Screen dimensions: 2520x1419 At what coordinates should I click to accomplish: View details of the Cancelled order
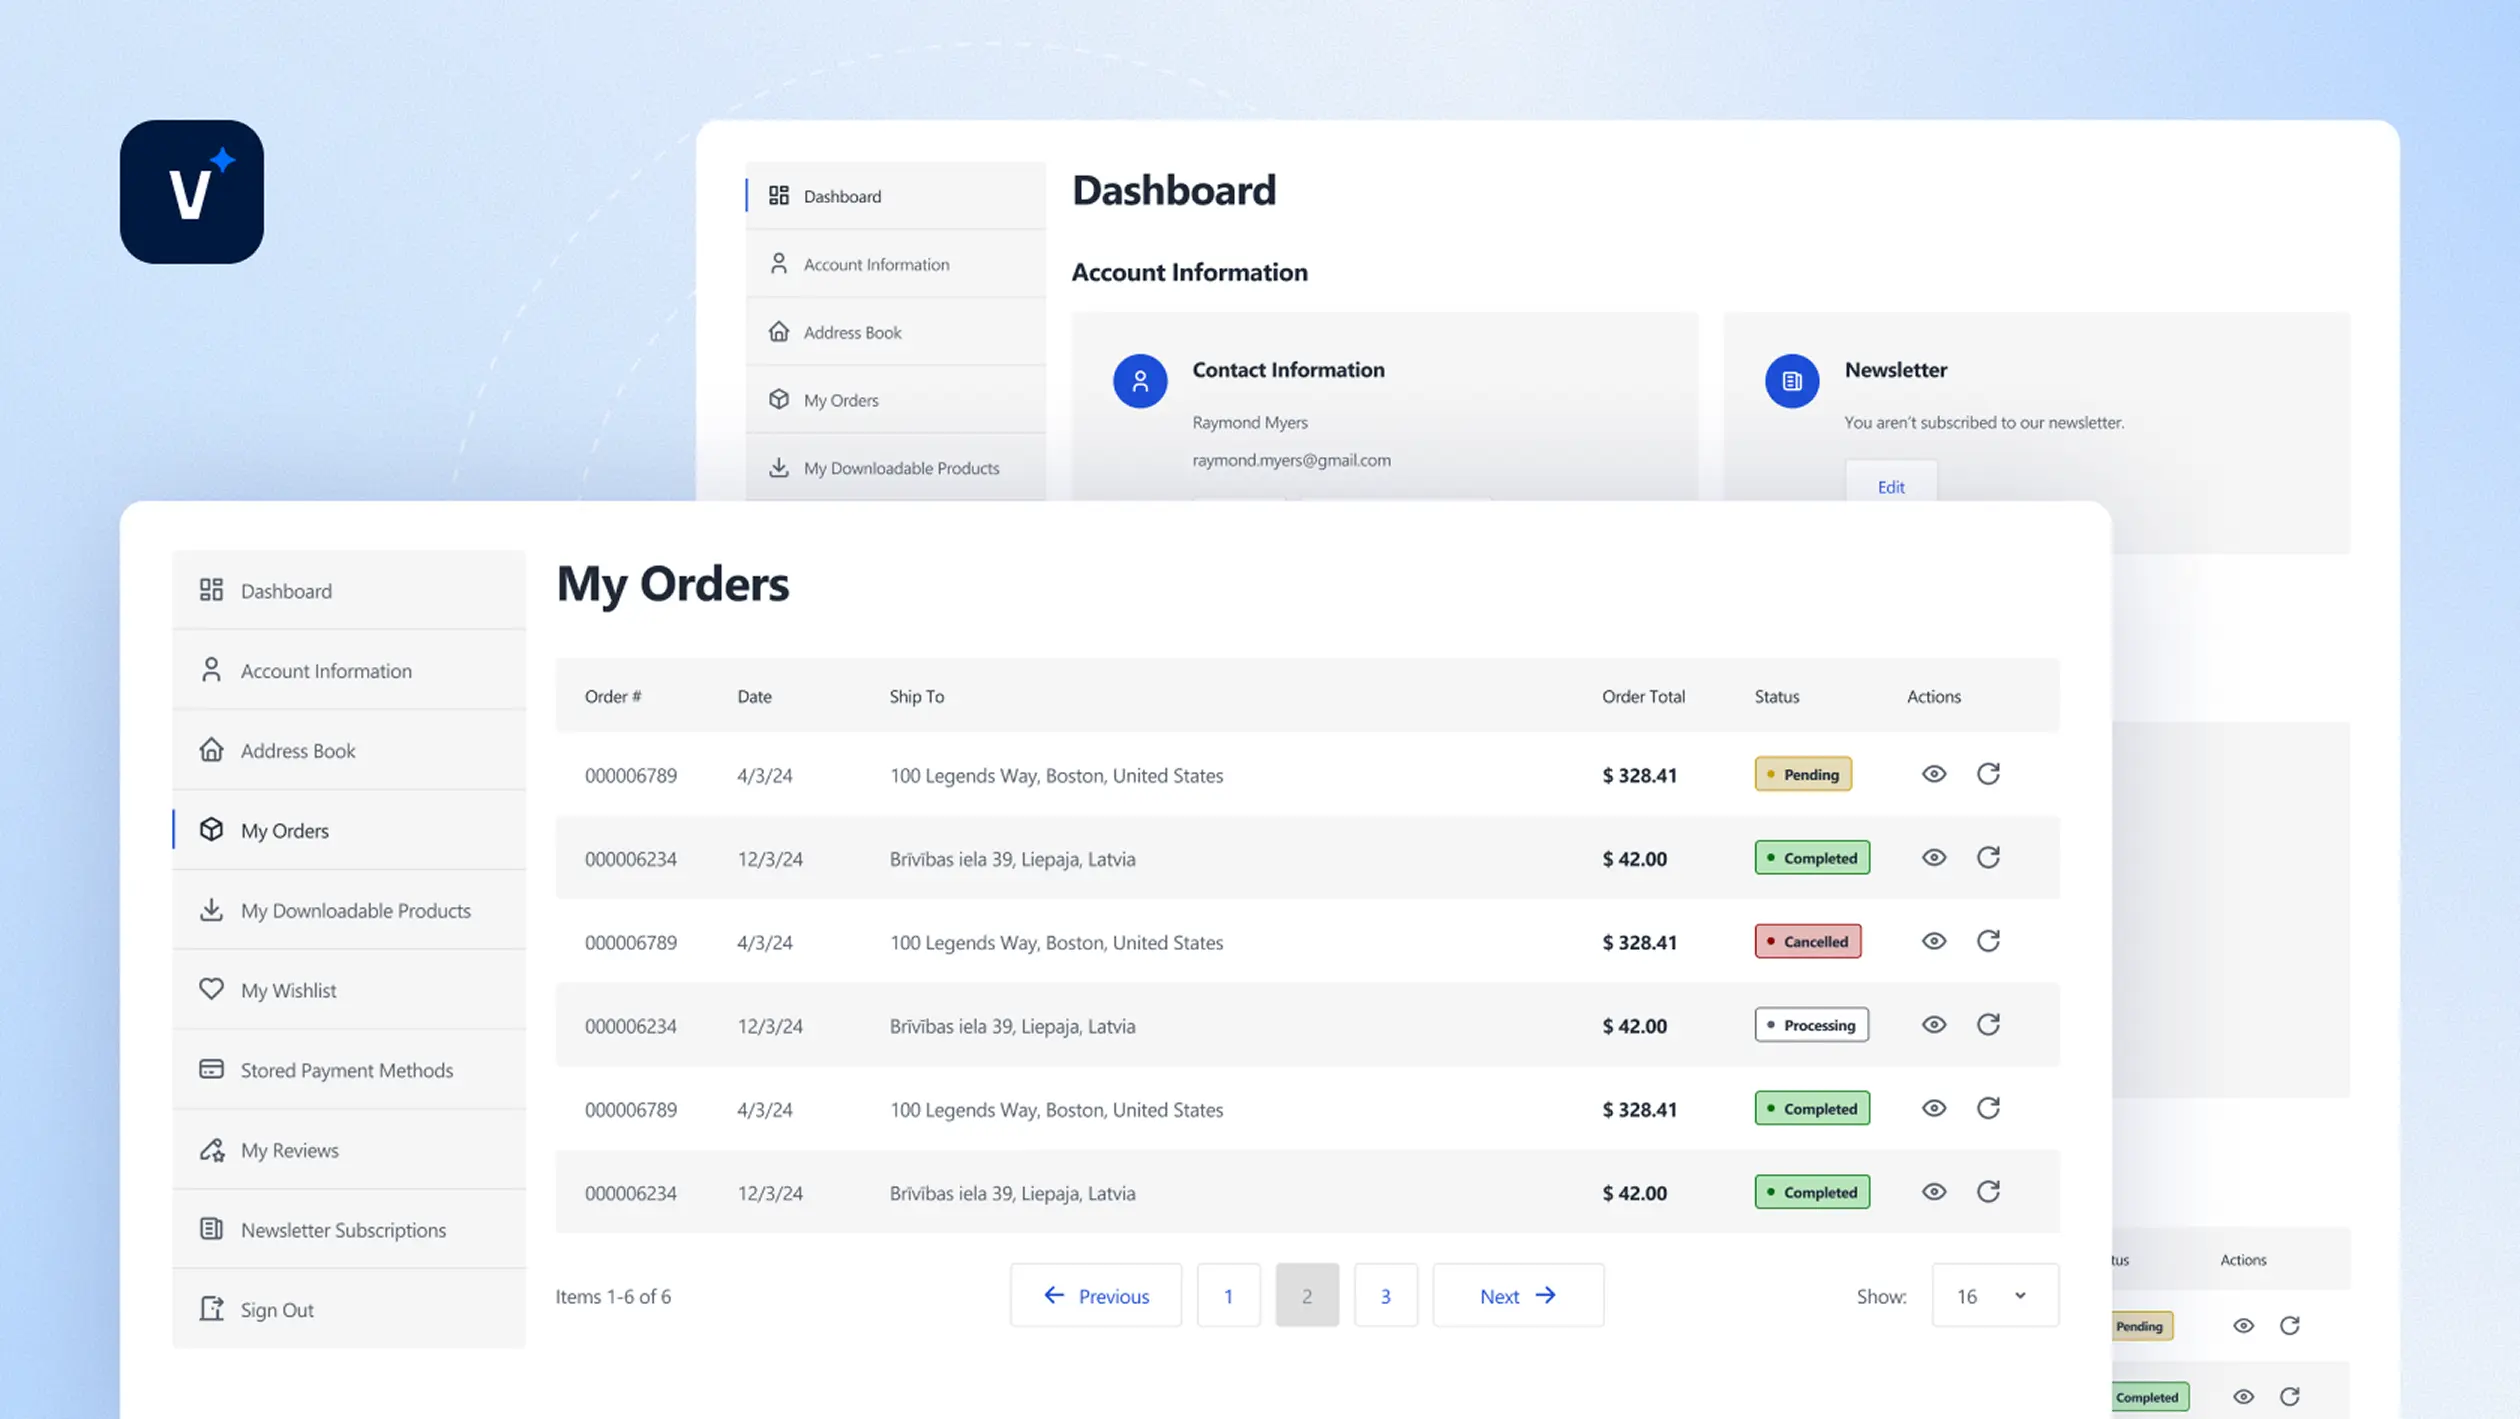coord(1933,941)
